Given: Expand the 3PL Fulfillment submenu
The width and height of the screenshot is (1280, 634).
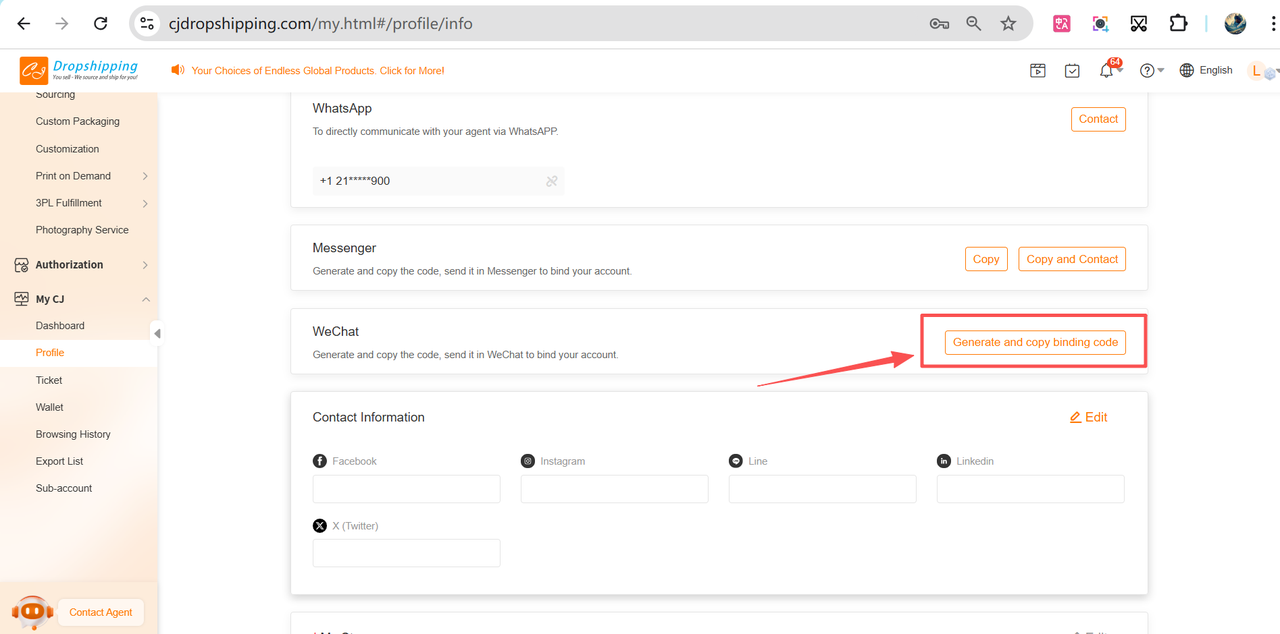Looking at the screenshot, I should [145, 203].
